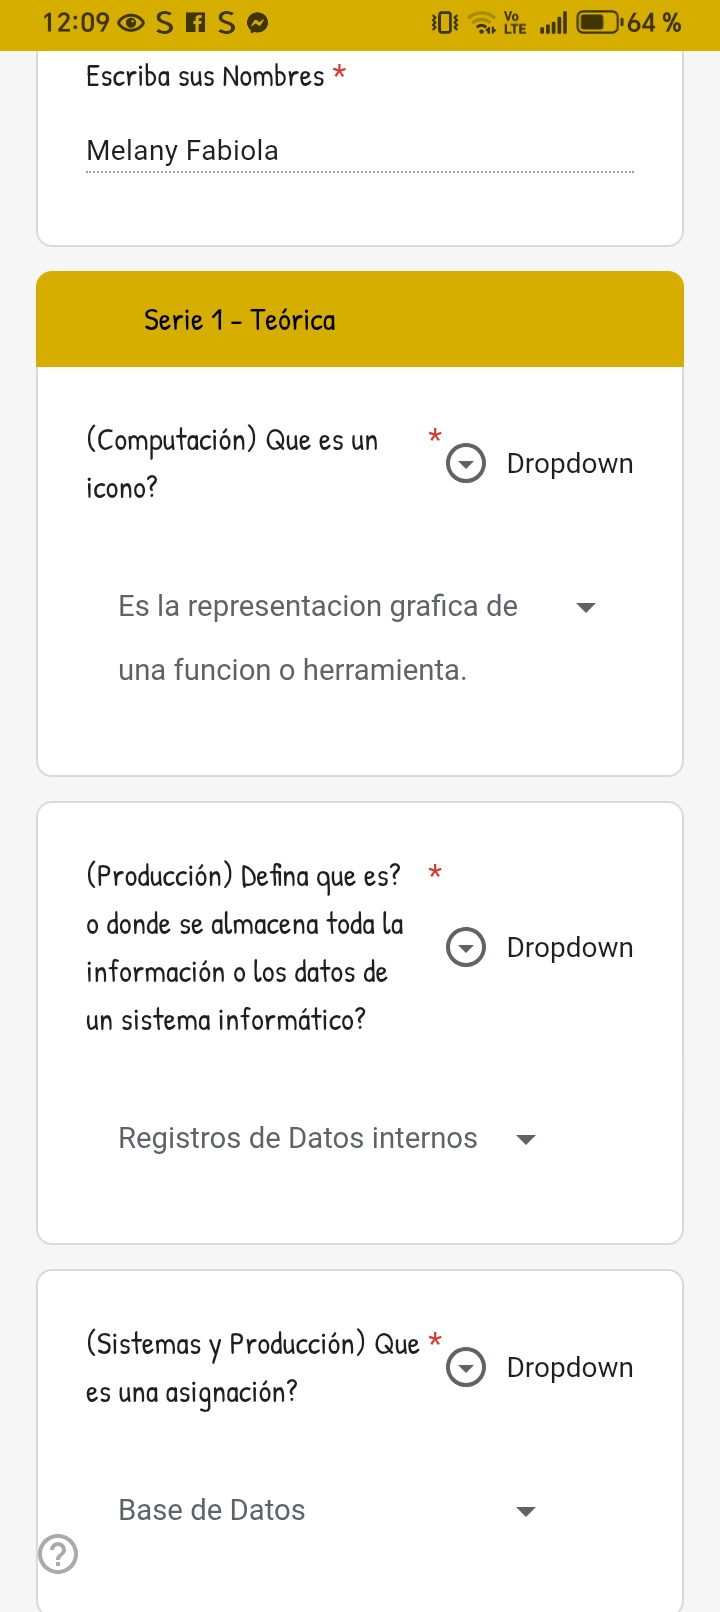Image resolution: width=720 pixels, height=1612 pixels.
Task: Tap the Dropdown label next to Producción question
Action: point(570,947)
